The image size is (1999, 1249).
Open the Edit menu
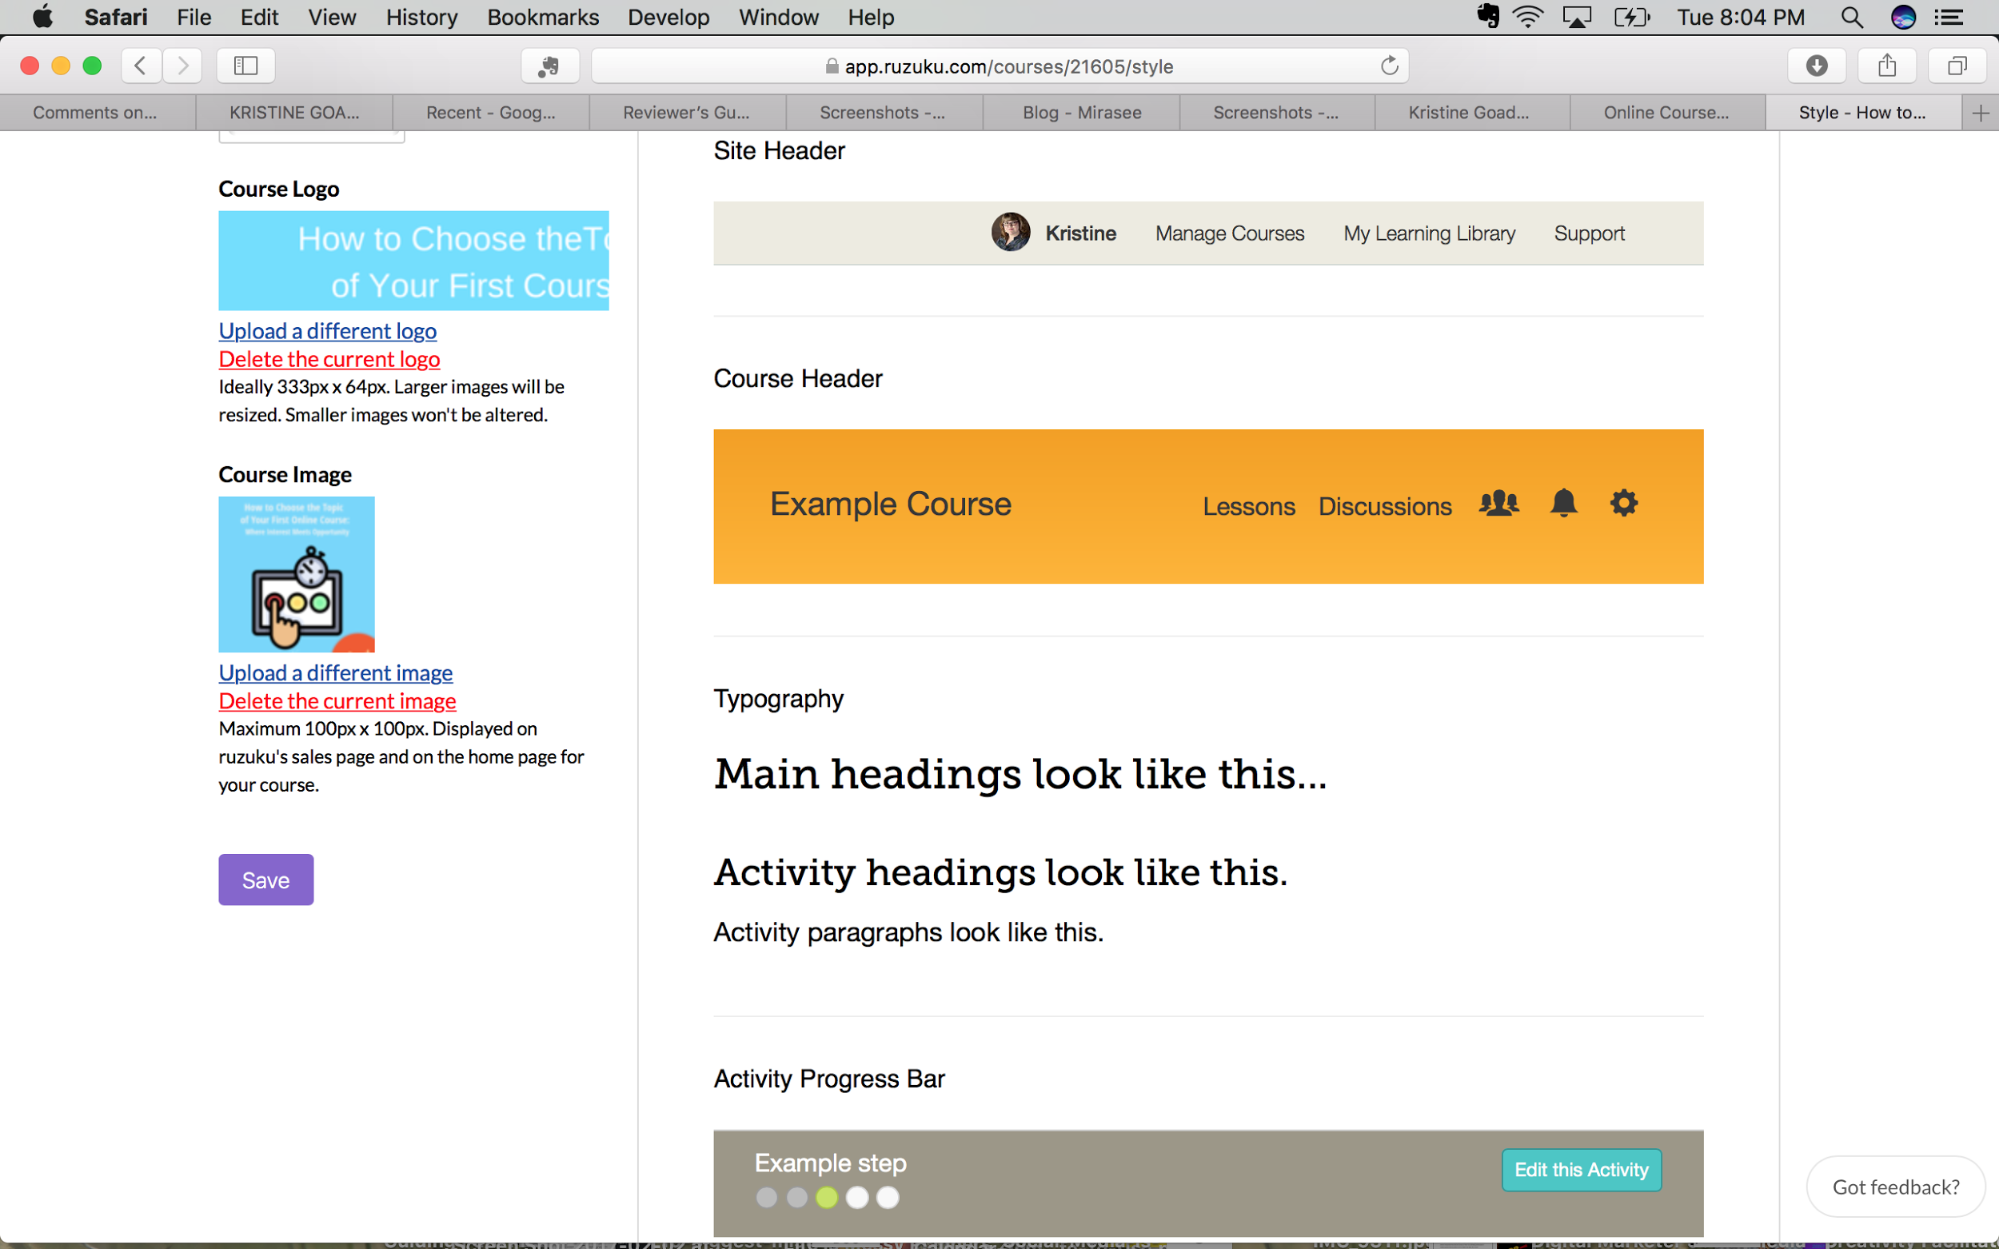pos(259,17)
